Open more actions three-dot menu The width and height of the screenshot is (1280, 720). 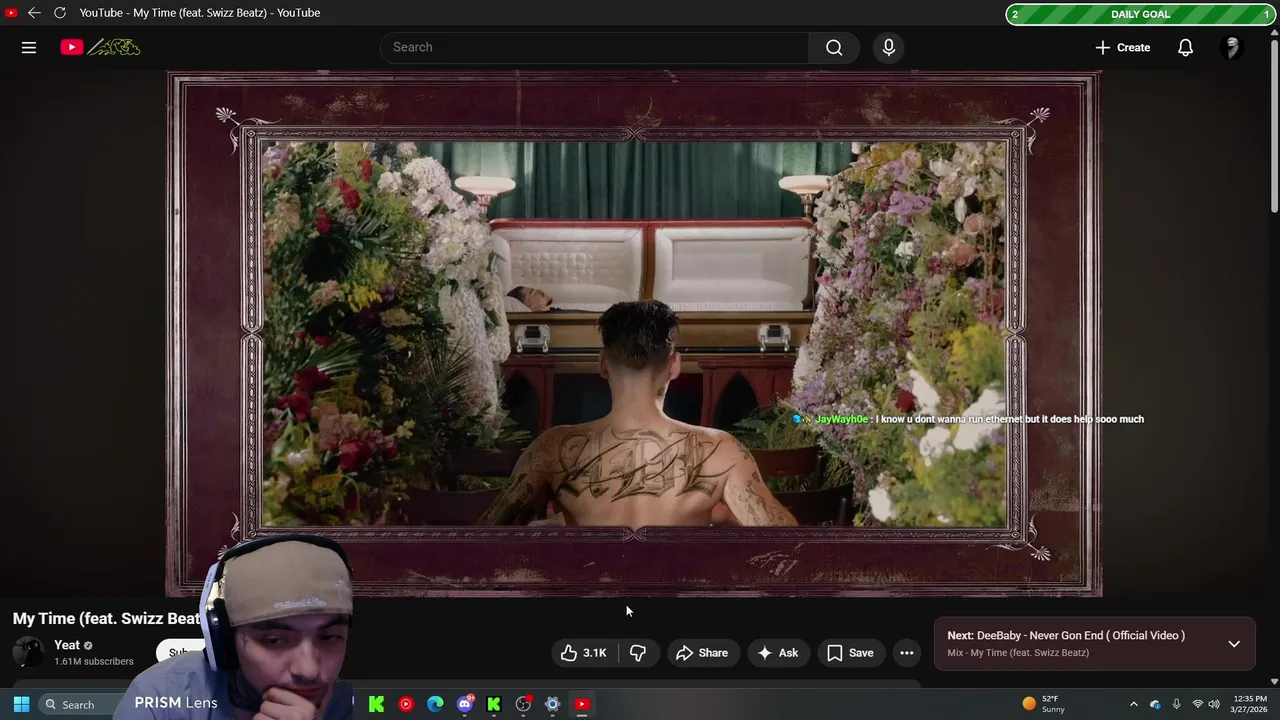(x=907, y=653)
